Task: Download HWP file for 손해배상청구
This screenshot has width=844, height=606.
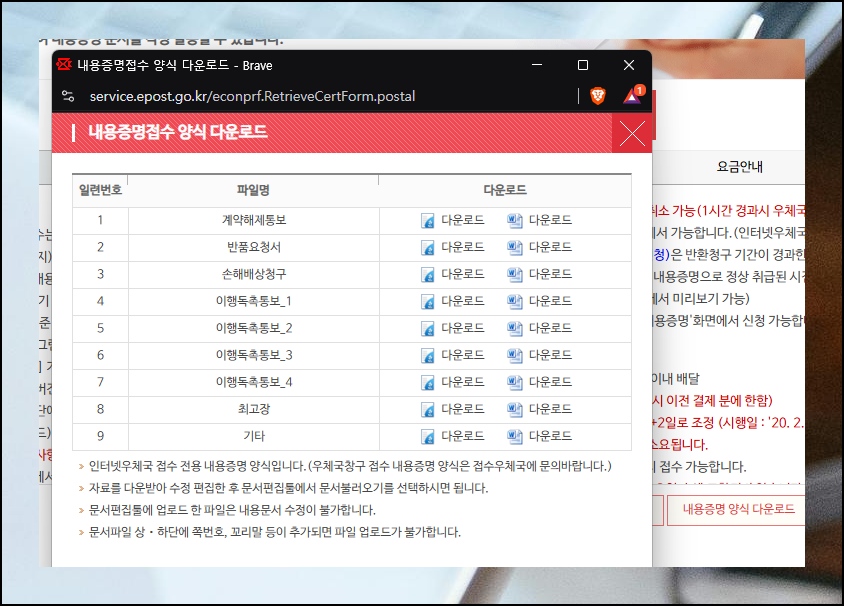Action: (x=453, y=274)
